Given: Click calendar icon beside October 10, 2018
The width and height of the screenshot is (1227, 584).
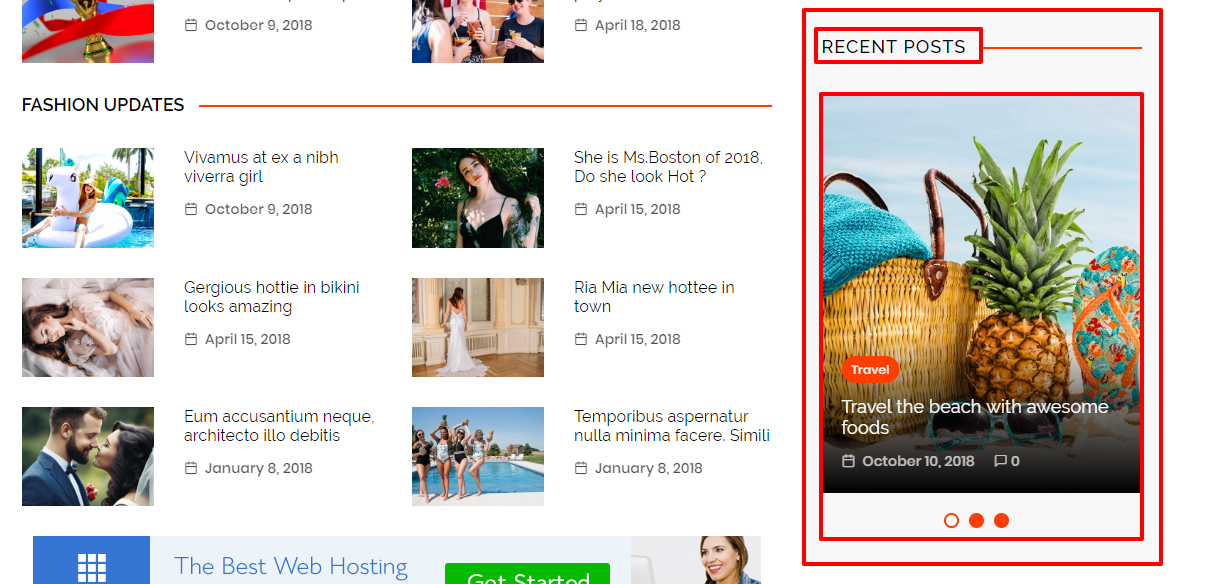Looking at the screenshot, I should 848,461.
